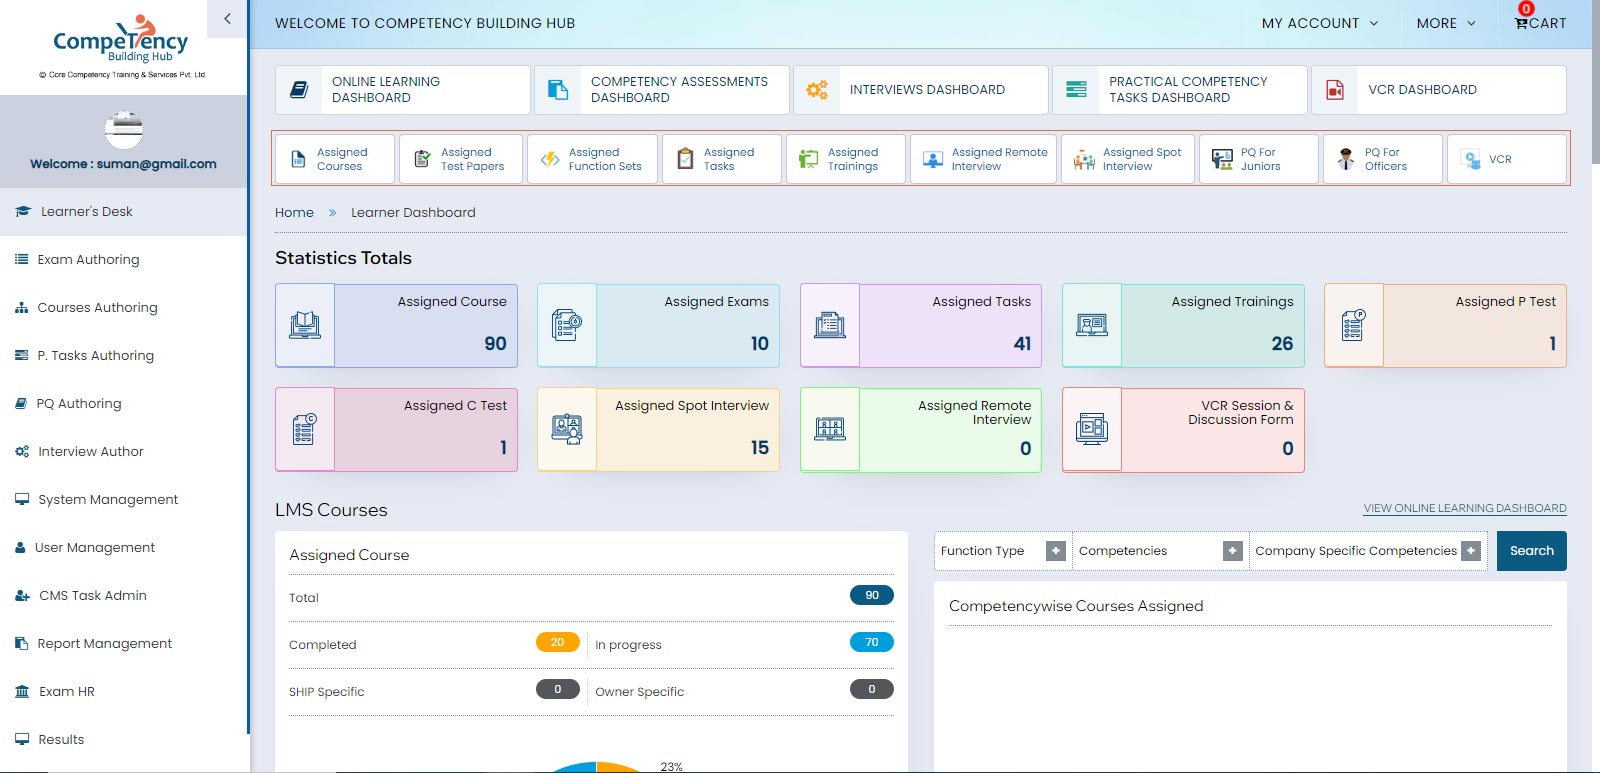This screenshot has height=773, width=1600.
Task: Open Assigned Spot Interview tab
Action: click(x=1128, y=159)
